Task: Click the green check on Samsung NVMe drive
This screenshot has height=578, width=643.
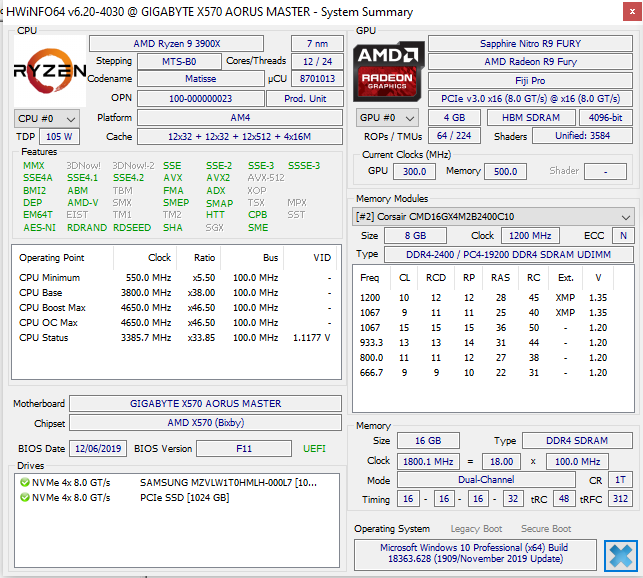Action: [x=24, y=482]
